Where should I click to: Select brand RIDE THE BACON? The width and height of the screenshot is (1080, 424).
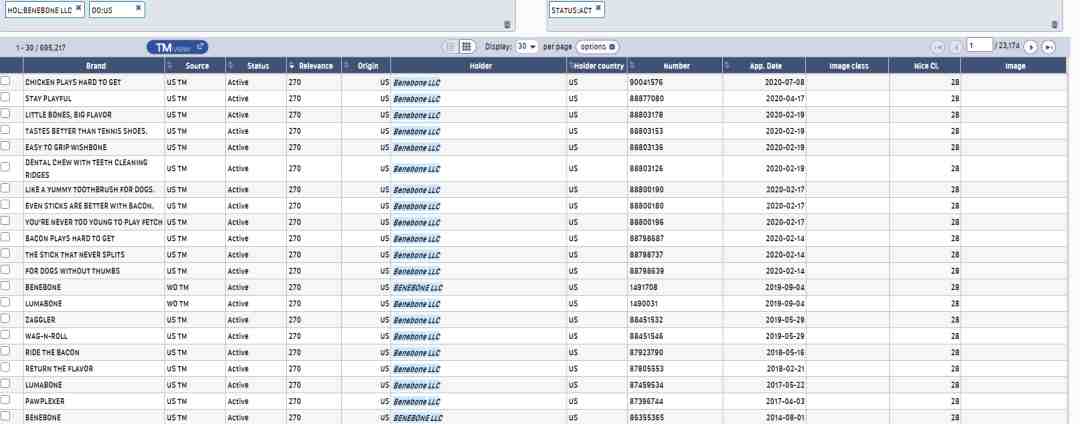tap(52, 352)
